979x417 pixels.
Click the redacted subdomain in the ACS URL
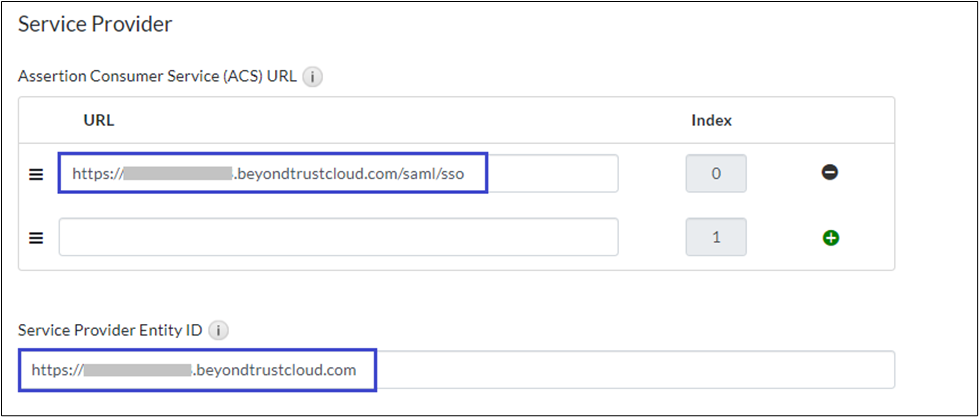178,173
